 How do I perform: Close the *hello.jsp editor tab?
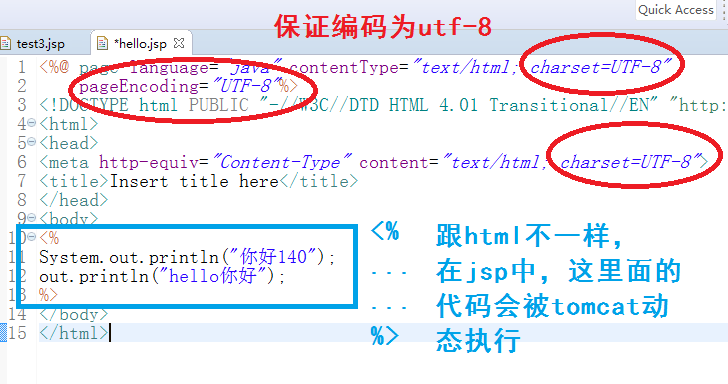pyautogui.click(x=179, y=44)
